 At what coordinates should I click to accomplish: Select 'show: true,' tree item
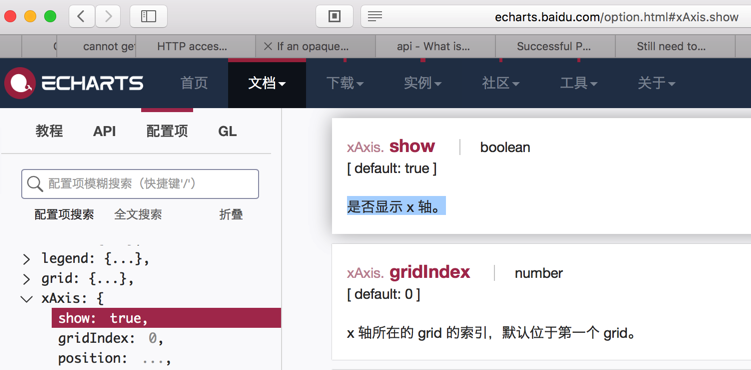pyautogui.click(x=166, y=318)
